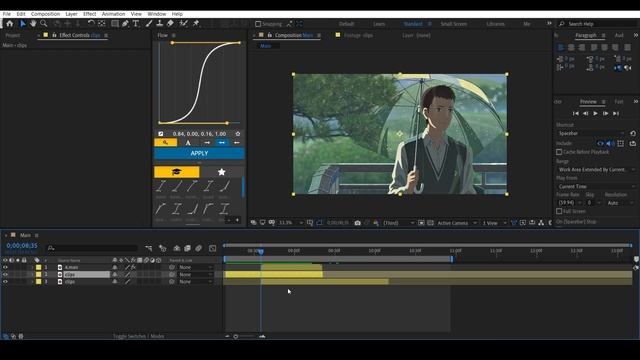This screenshot has height=360, width=640.
Task: Click the Home icon in the toolbar
Action: point(9,24)
